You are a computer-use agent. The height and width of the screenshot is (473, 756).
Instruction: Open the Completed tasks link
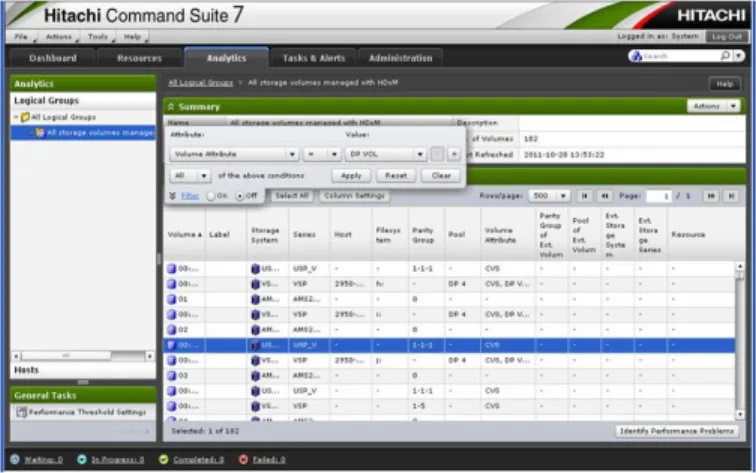coord(198,459)
